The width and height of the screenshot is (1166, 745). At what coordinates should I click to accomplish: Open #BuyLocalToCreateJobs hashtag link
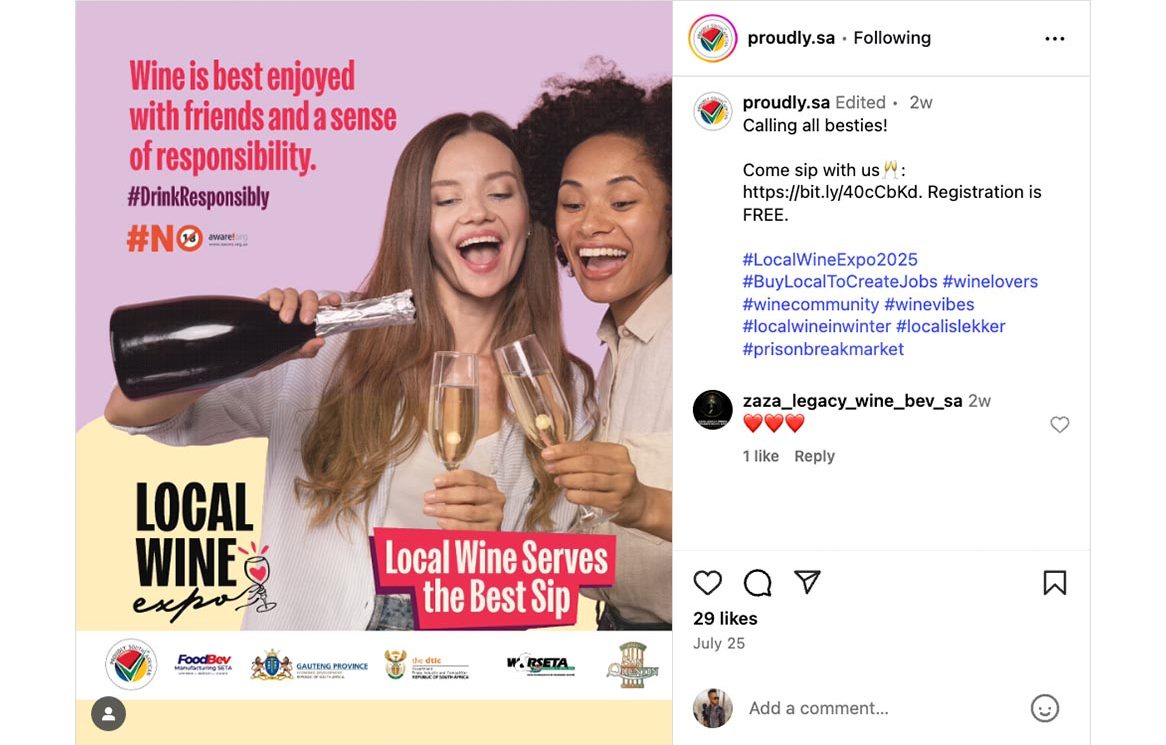840,282
